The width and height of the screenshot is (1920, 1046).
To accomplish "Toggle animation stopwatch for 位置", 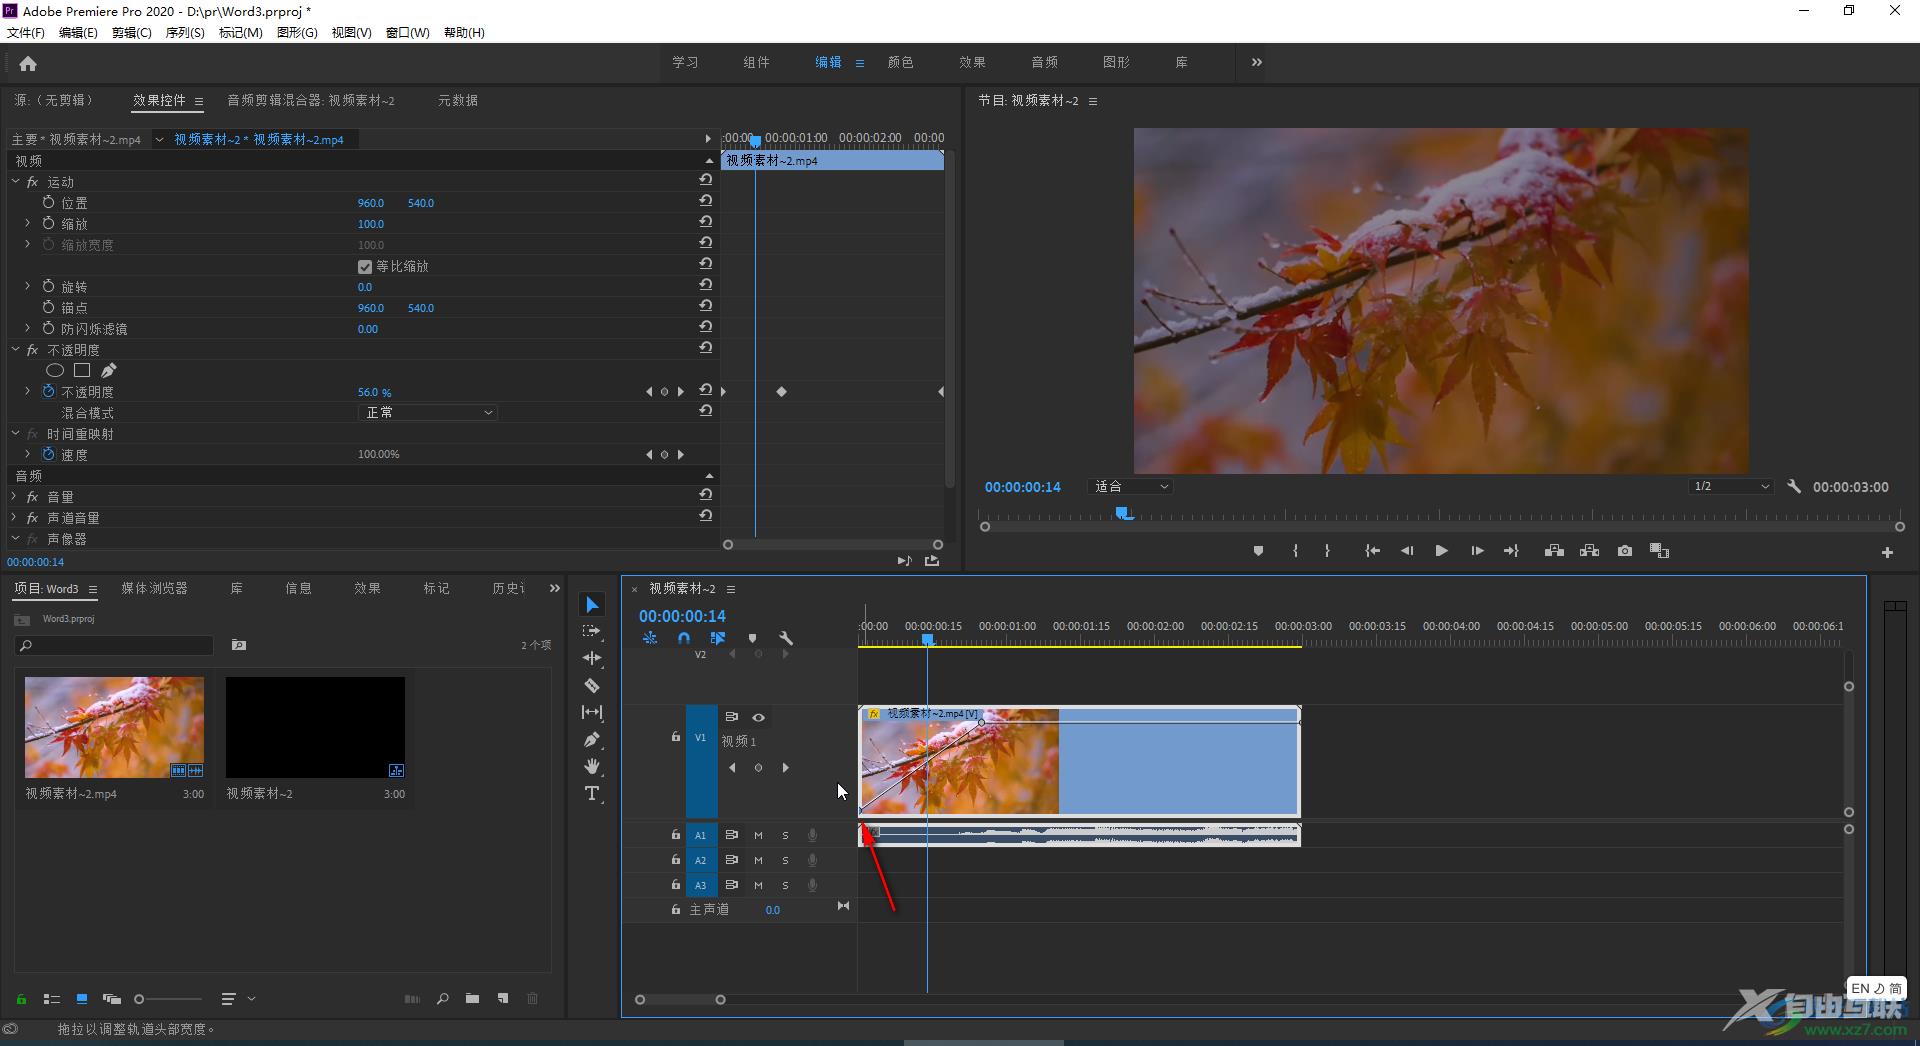I will point(48,202).
